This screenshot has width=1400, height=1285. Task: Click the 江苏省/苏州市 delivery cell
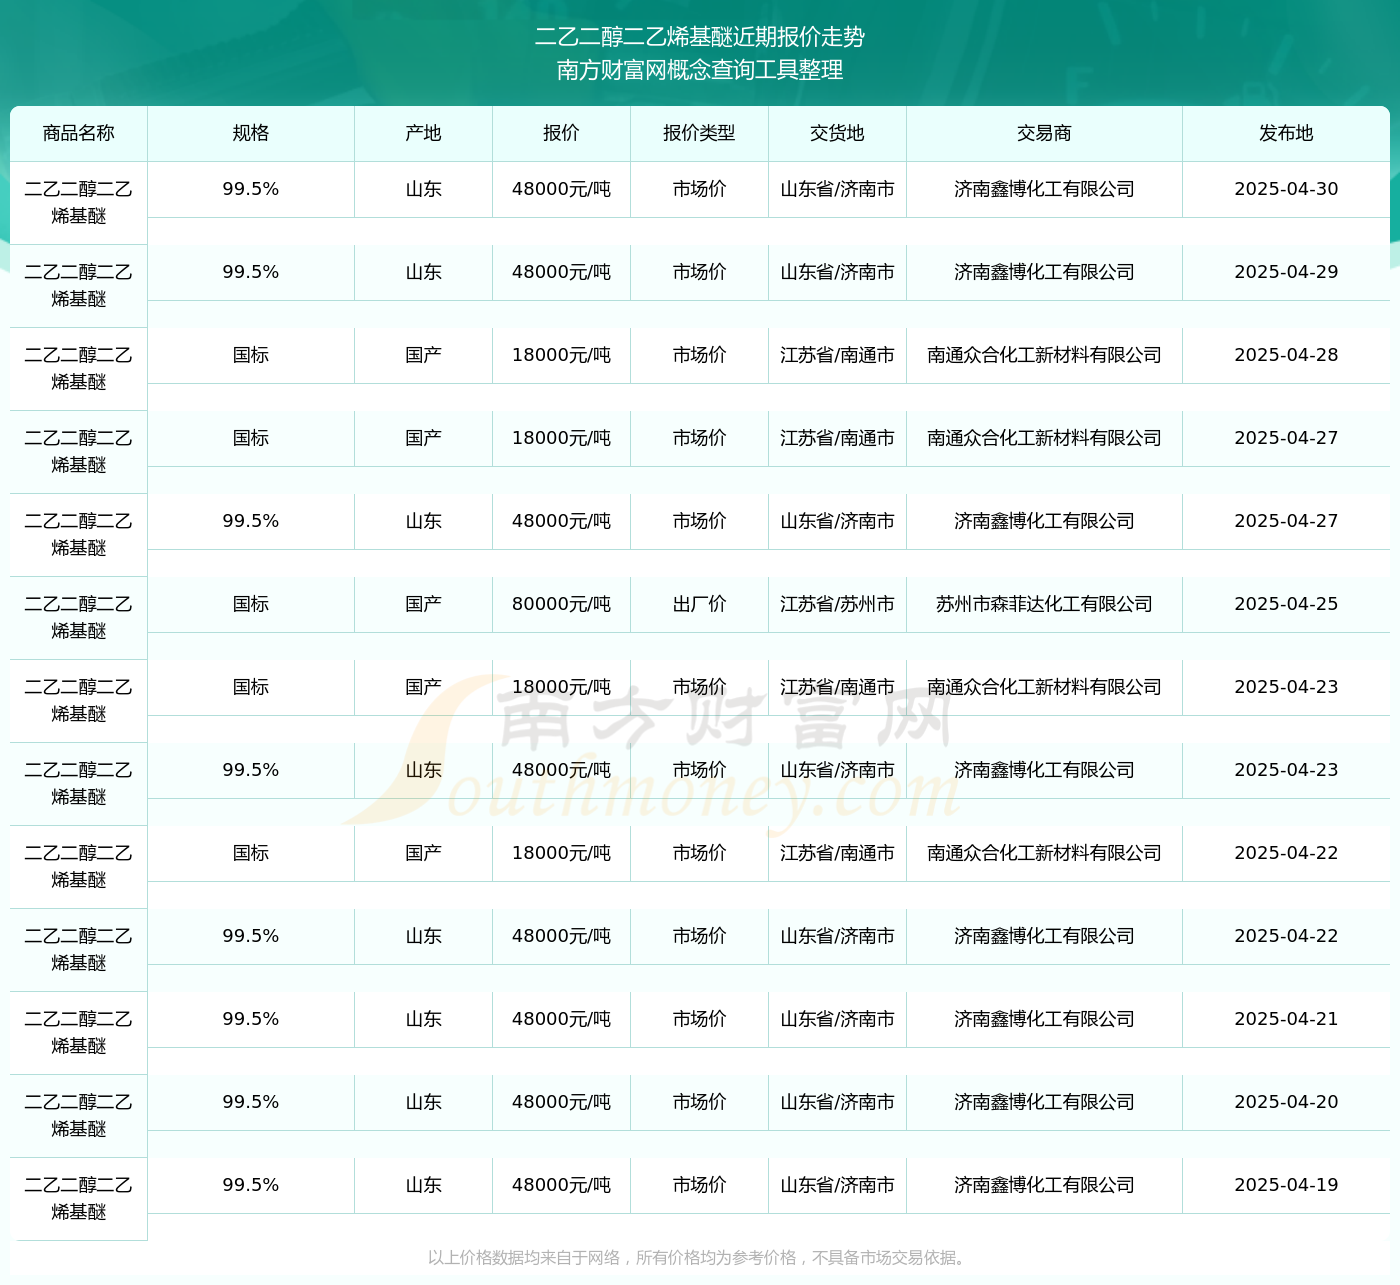(838, 604)
